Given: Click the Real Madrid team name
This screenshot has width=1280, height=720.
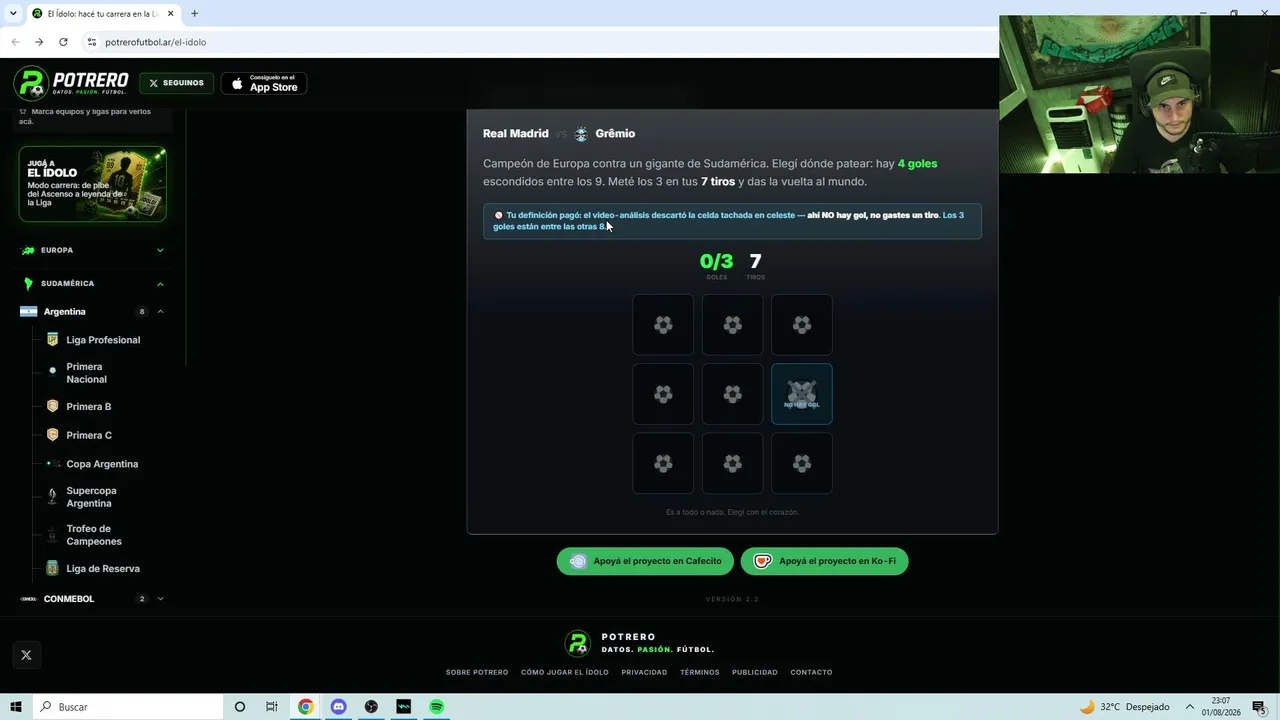Looking at the screenshot, I should point(516,134).
